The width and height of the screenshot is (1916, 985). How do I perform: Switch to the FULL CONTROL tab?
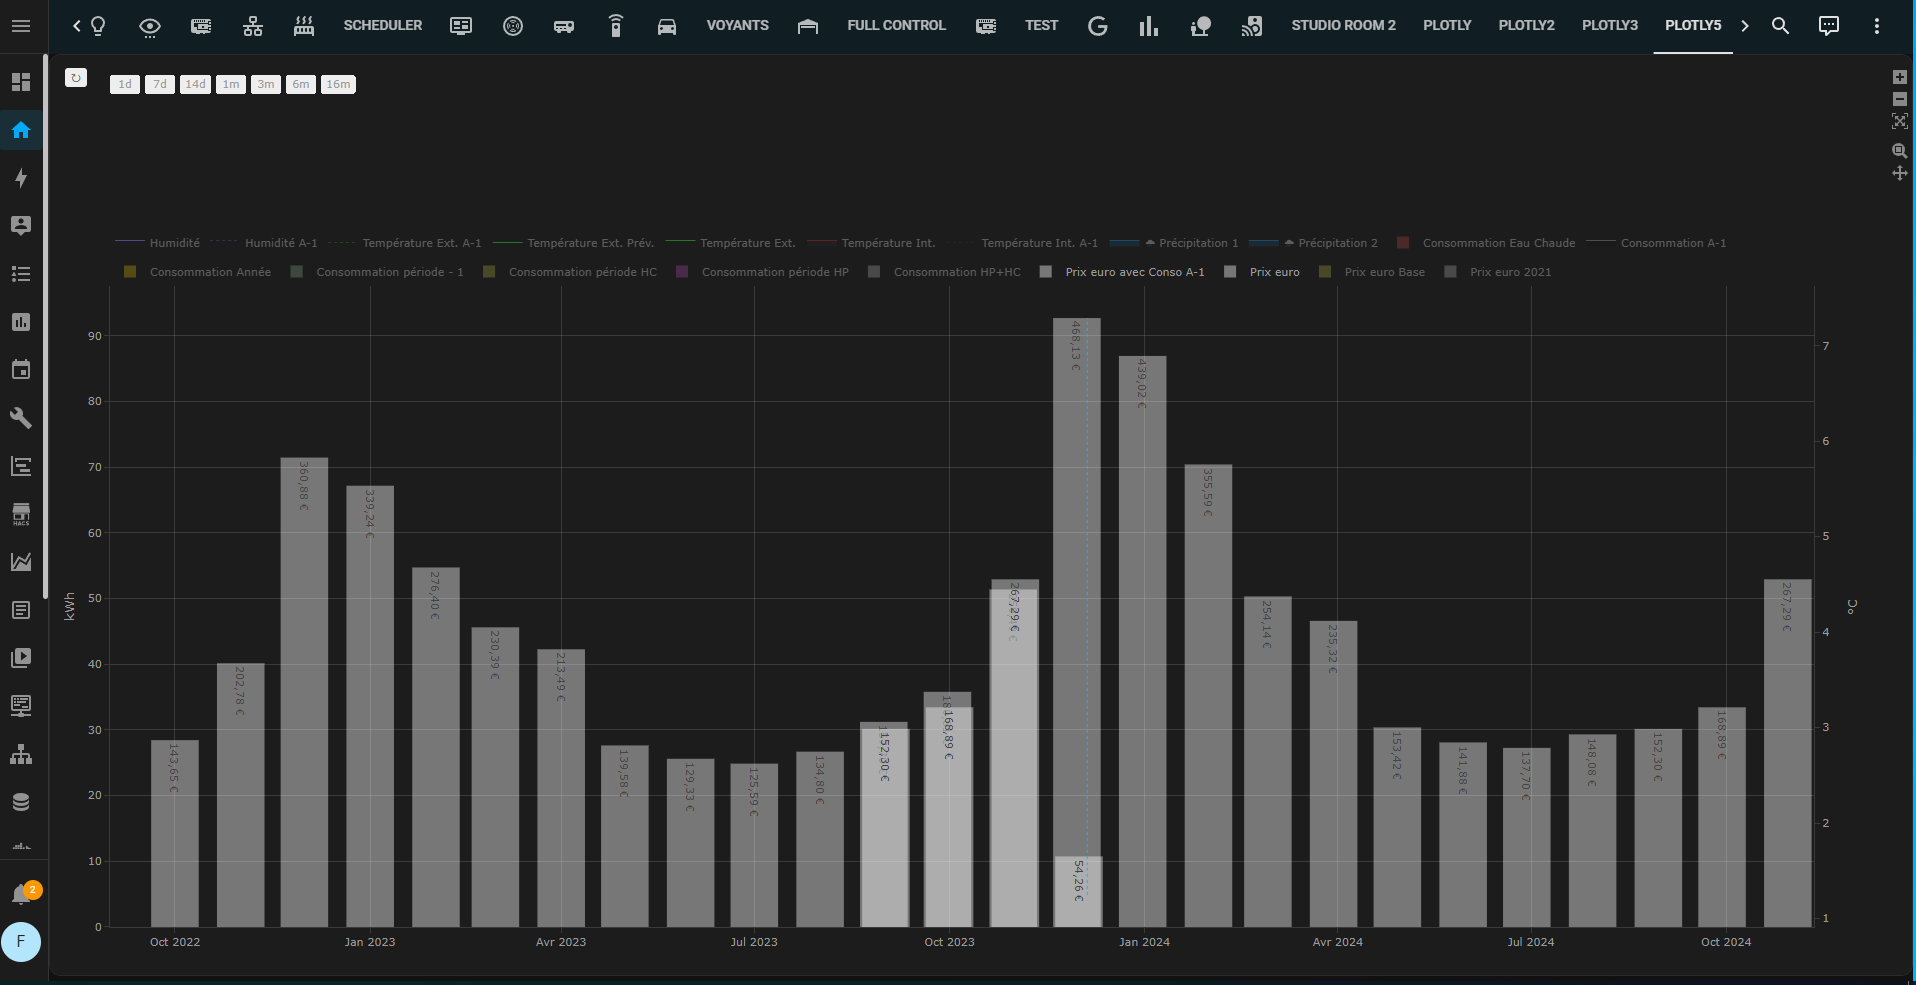point(897,26)
